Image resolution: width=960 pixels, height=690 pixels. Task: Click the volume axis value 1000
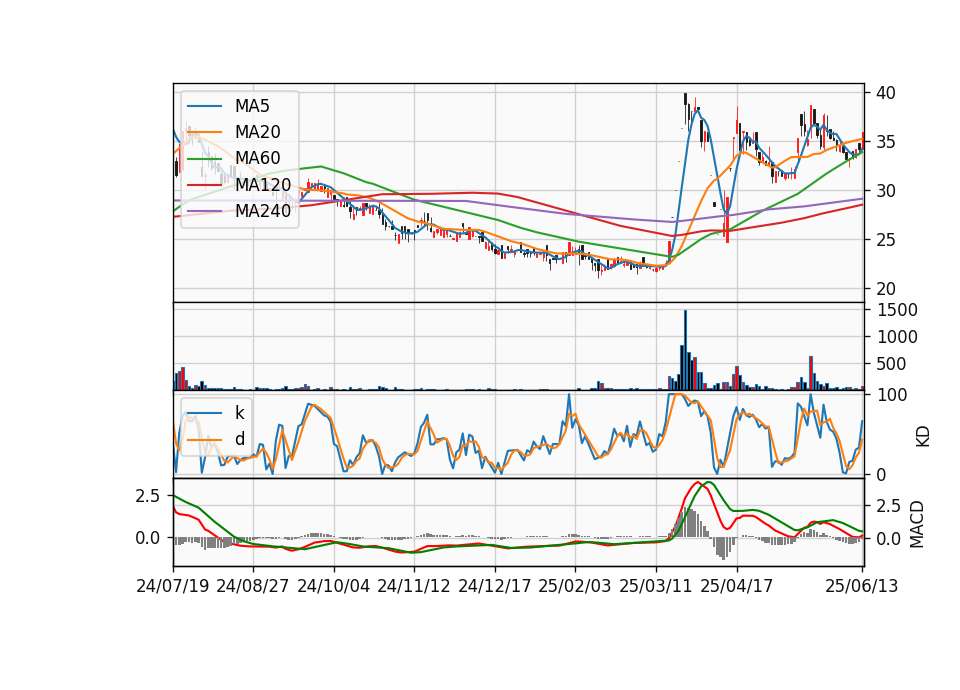tap(897, 337)
